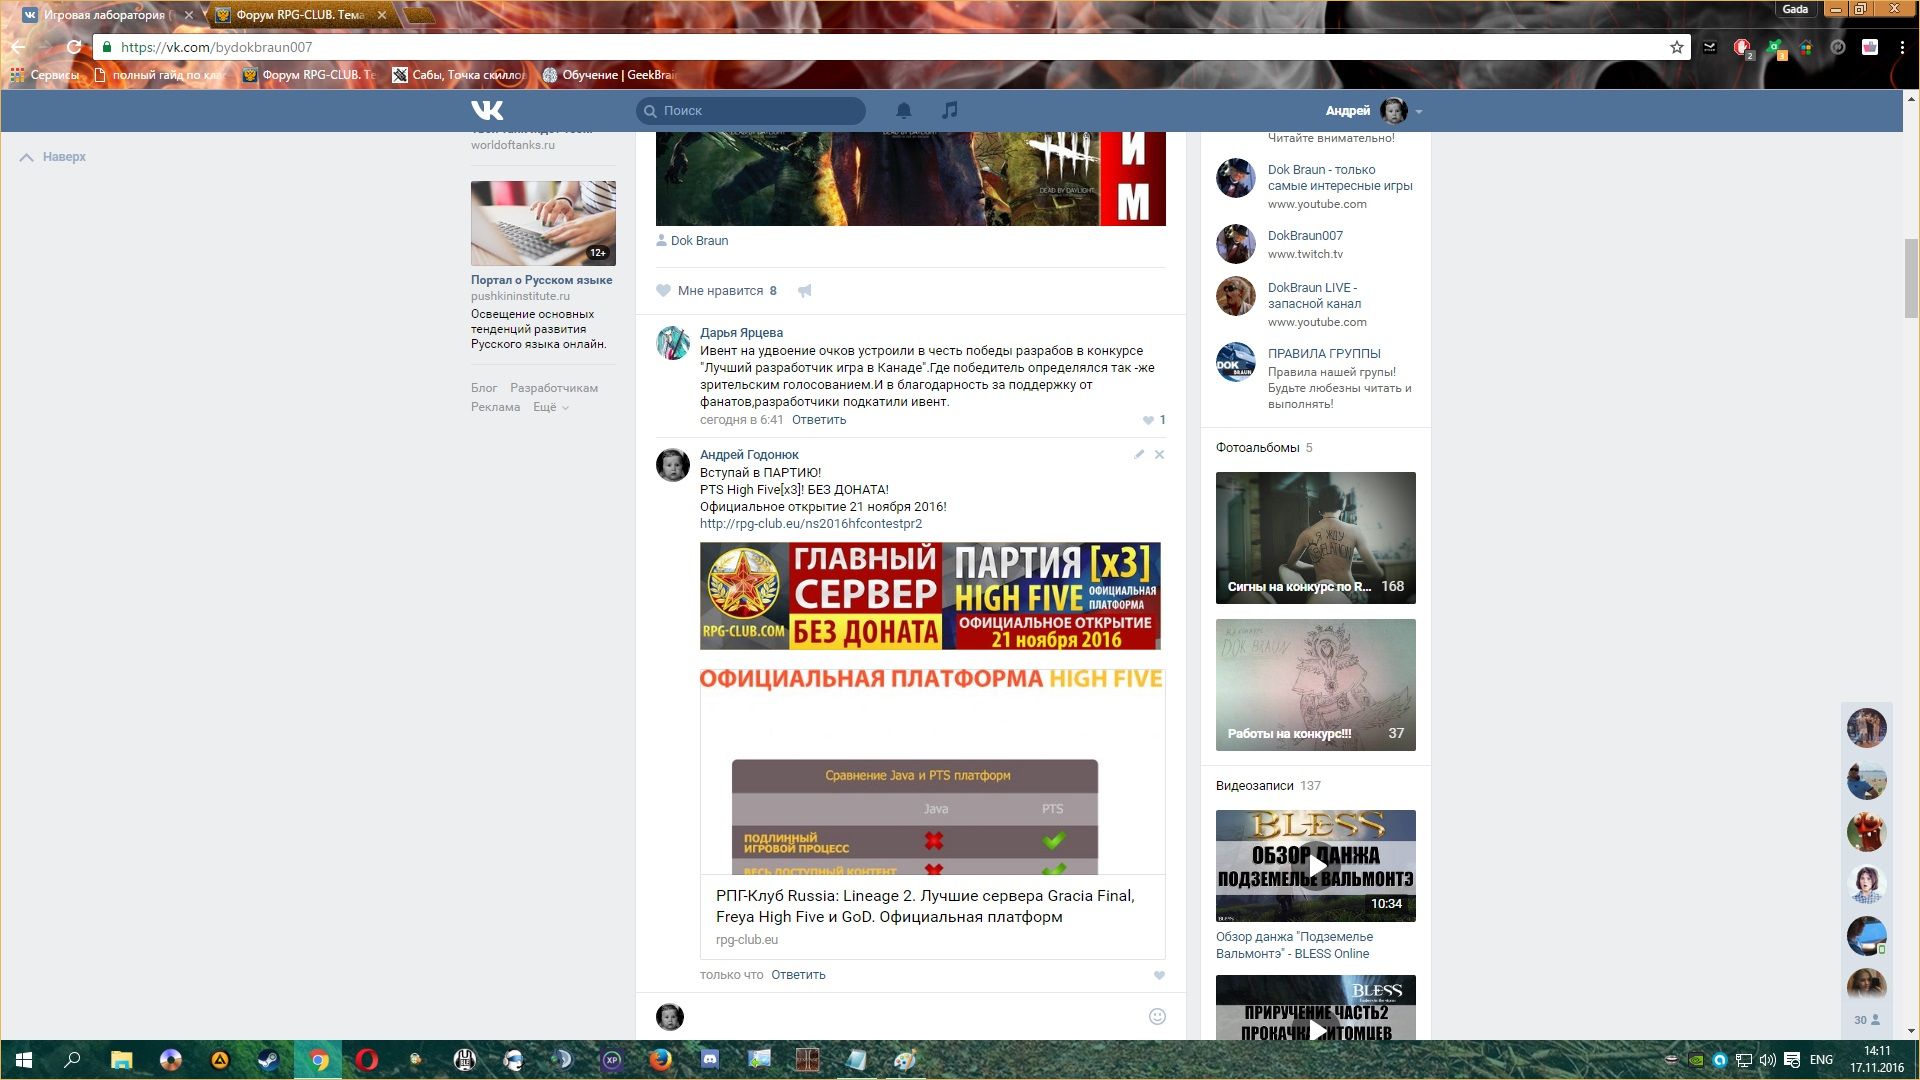Open the rpg-club.eu link preview card title
1920x1080 pixels.
coord(925,906)
